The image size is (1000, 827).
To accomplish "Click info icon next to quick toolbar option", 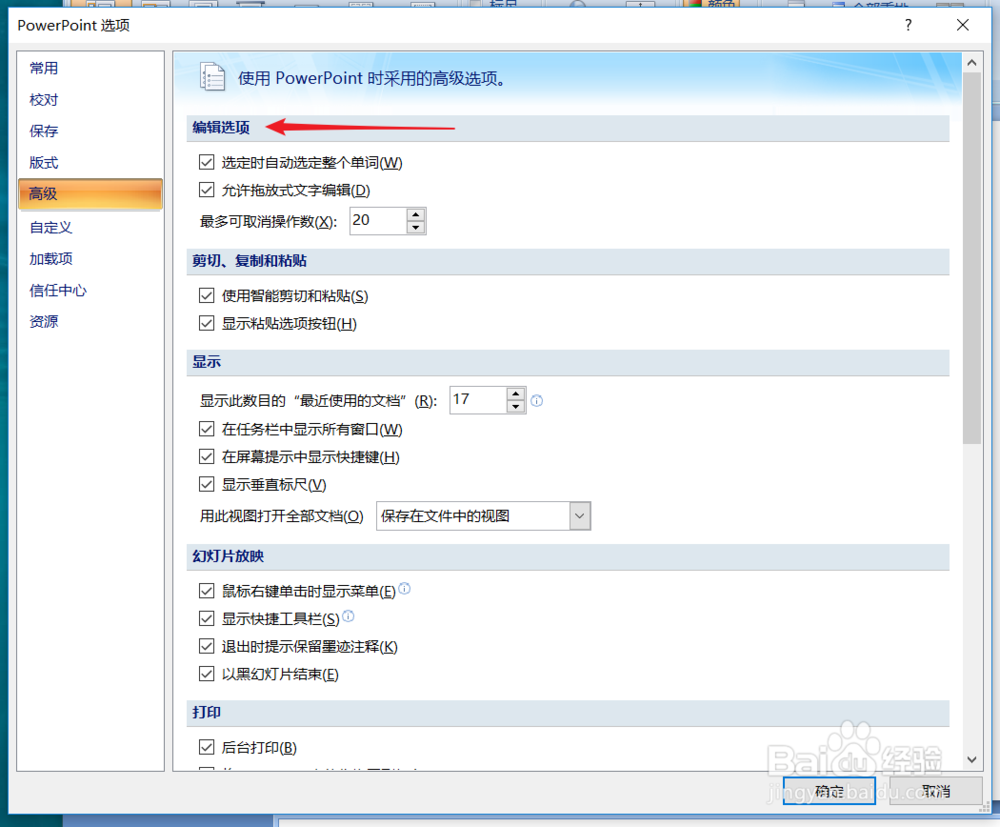I will [x=348, y=615].
